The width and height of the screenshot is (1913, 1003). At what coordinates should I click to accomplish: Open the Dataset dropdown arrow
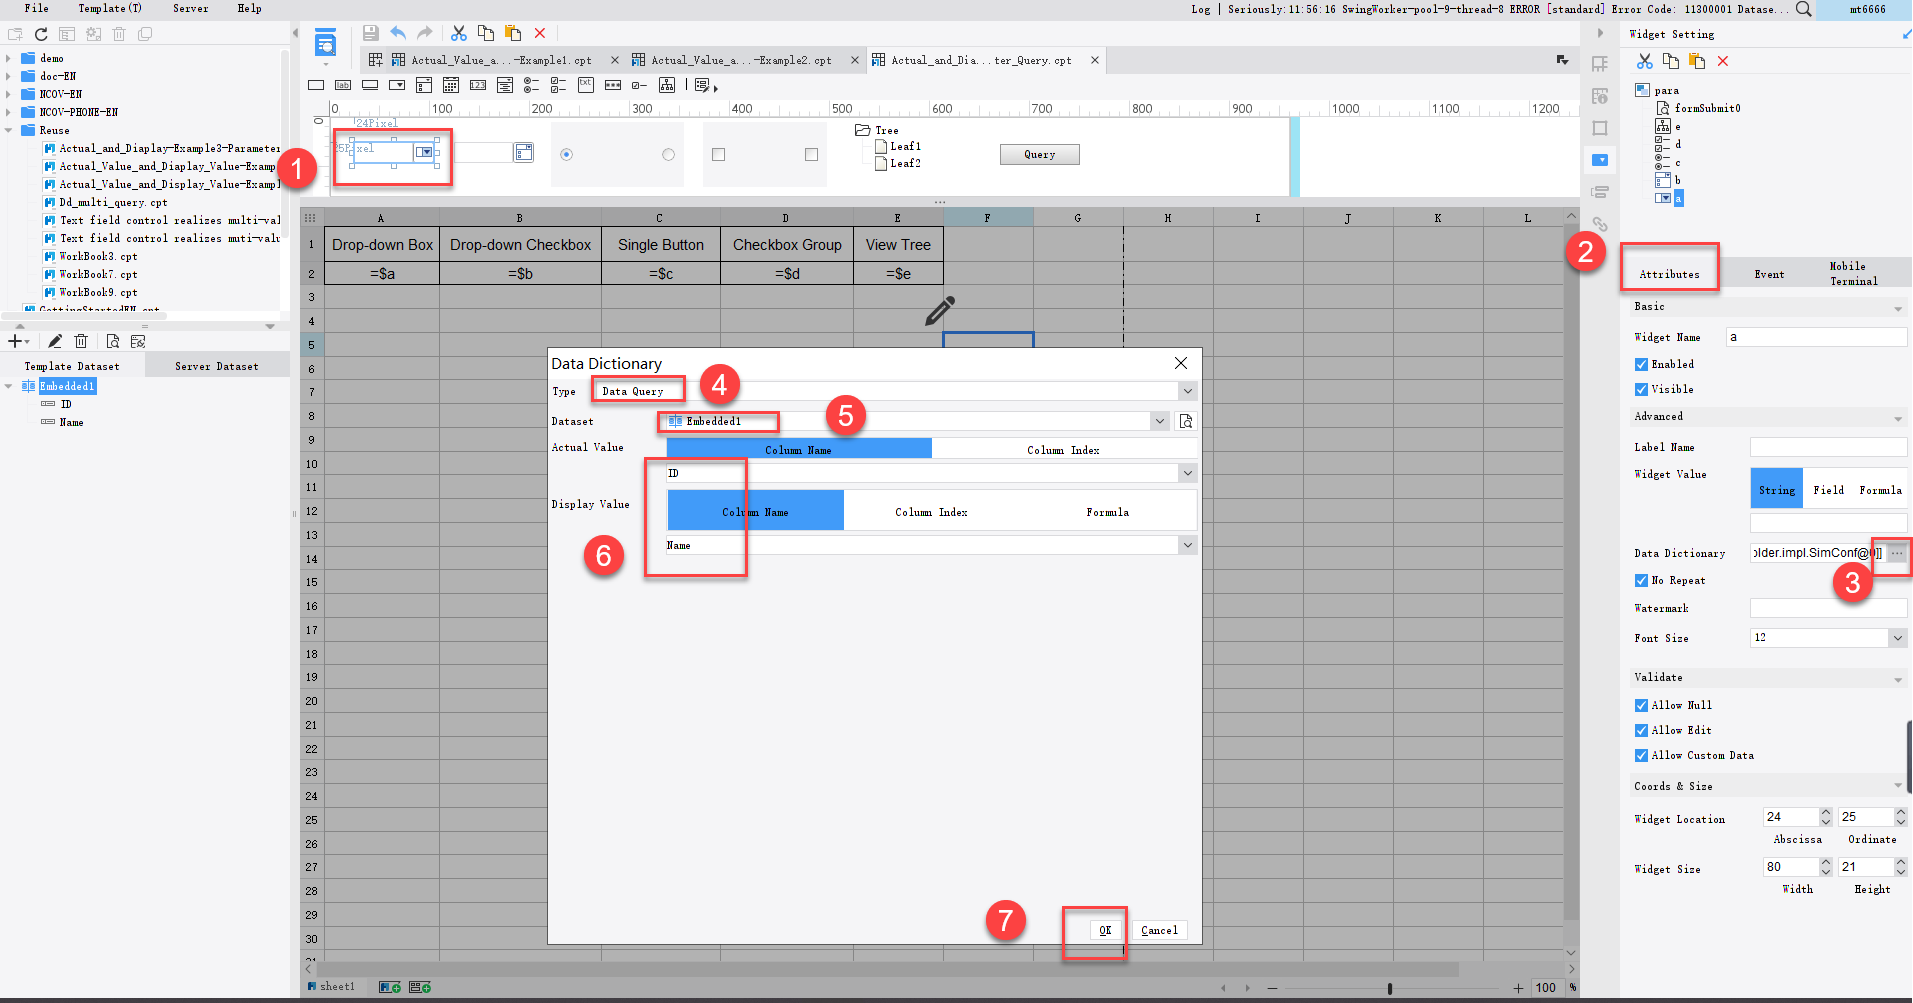point(1159,421)
